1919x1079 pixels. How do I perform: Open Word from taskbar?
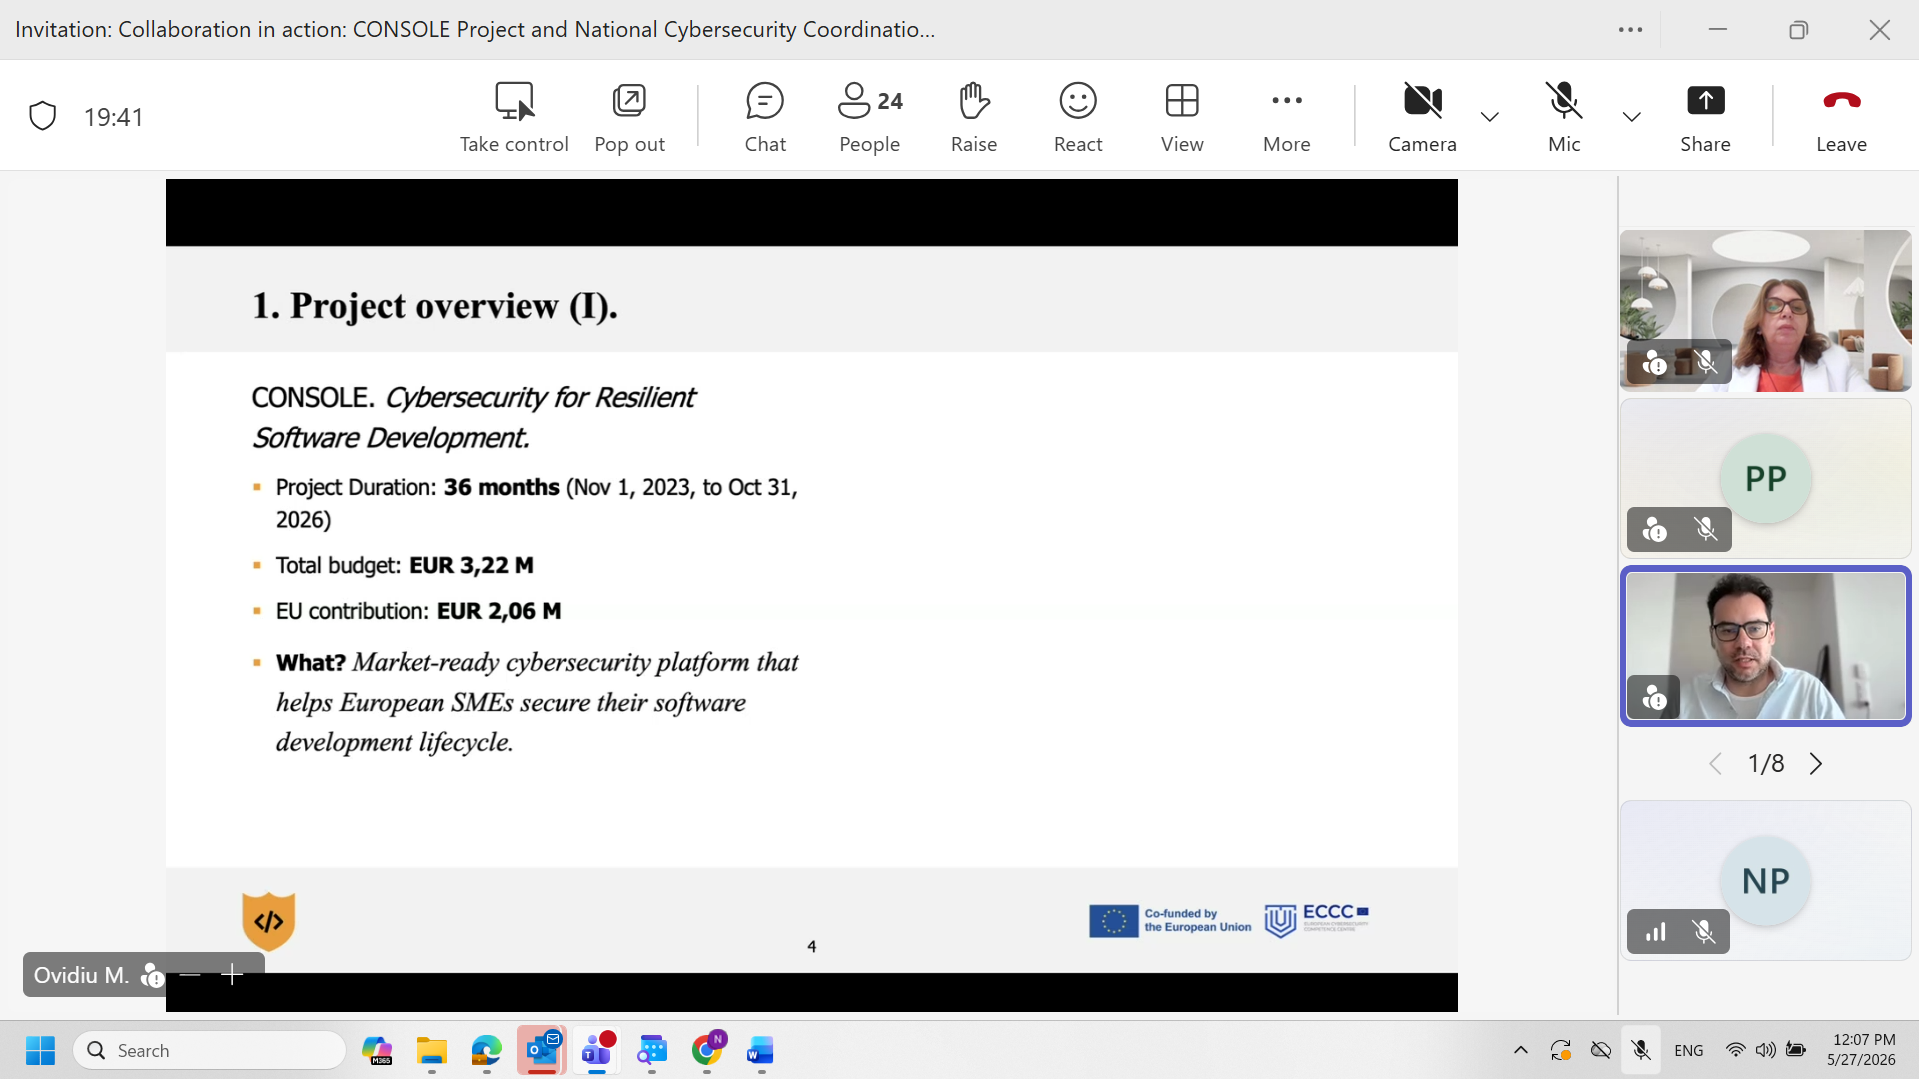[761, 1051]
